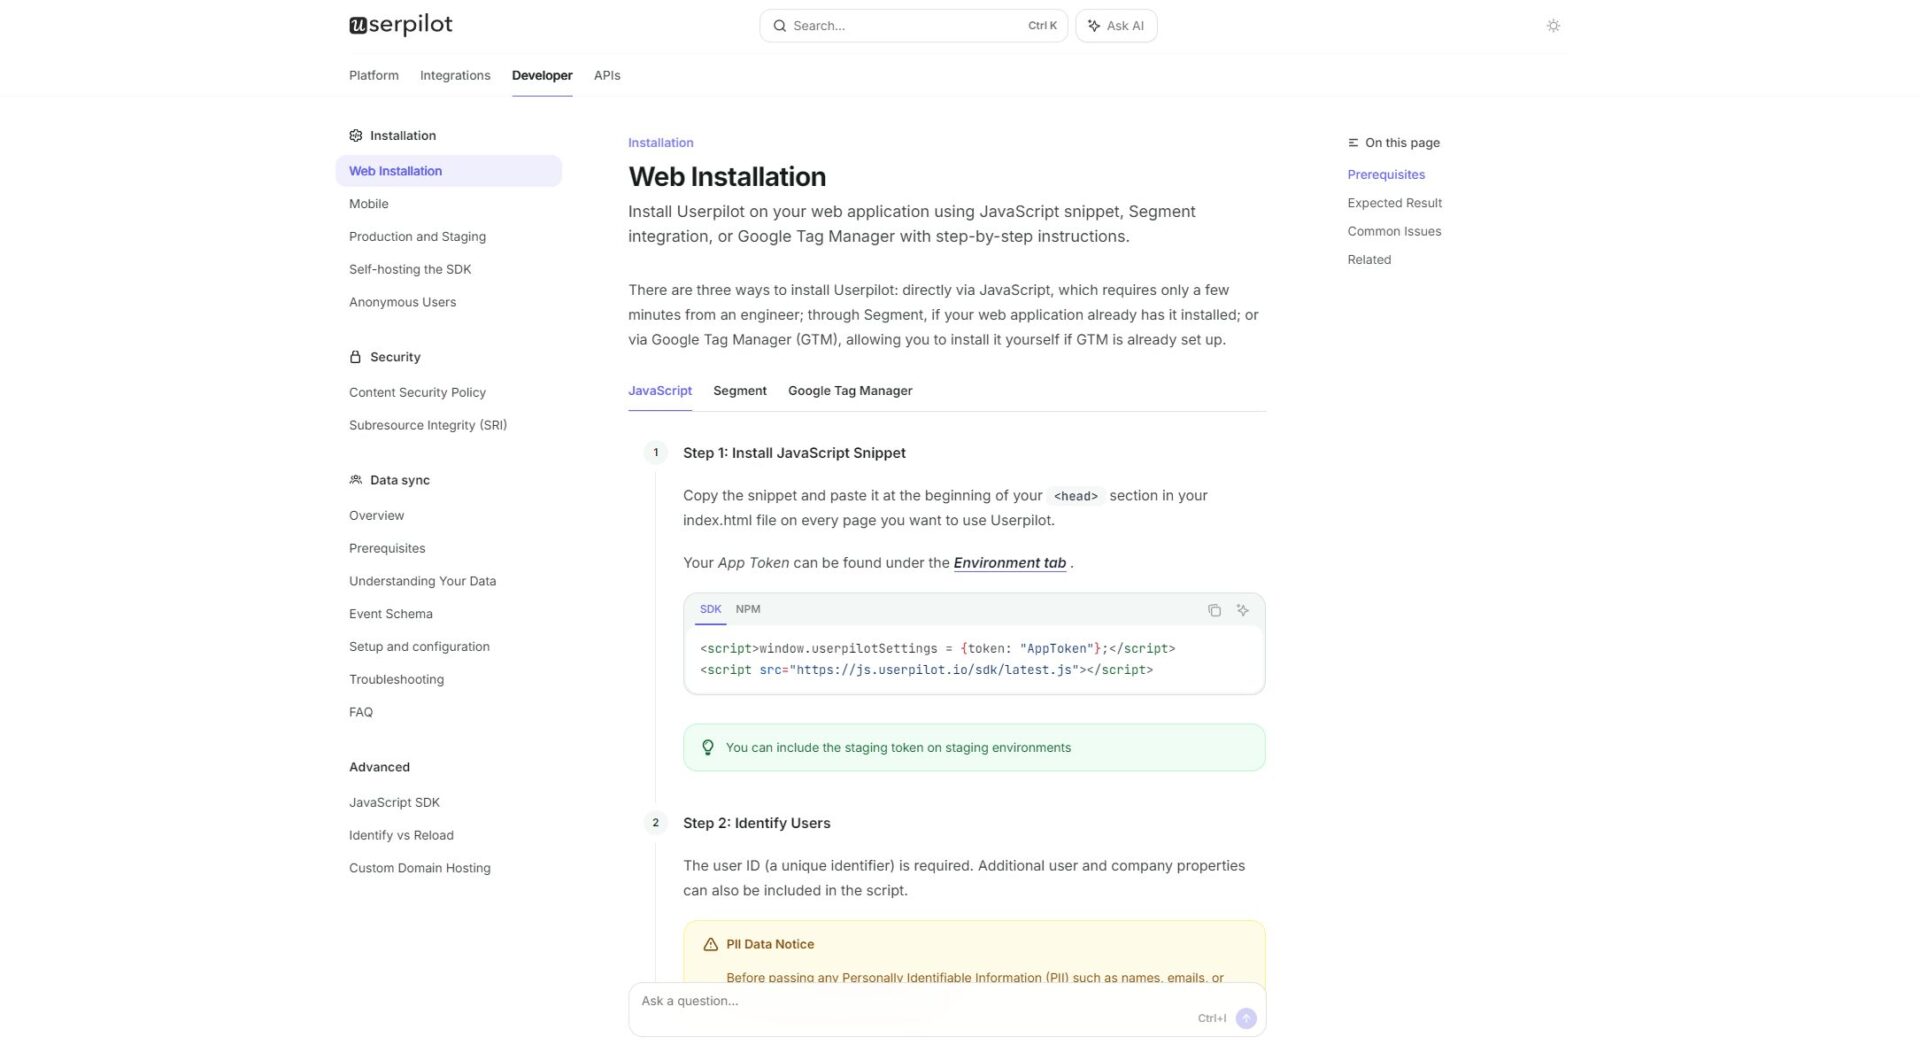Screen dimensions: 1920x1053
Task: Switch to the Google Tag Manager tab
Action: click(x=849, y=391)
